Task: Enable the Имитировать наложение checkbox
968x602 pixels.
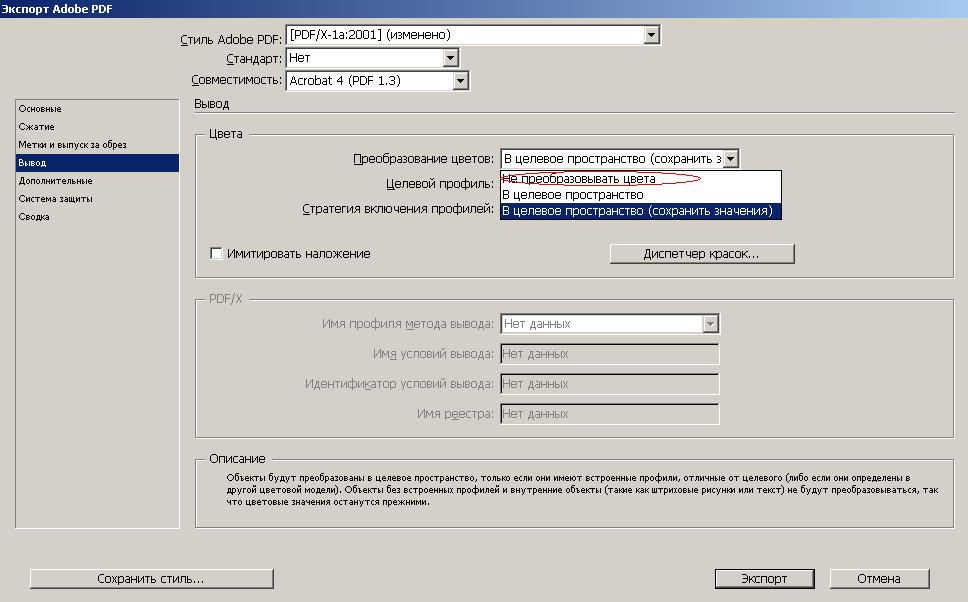Action: 216,254
